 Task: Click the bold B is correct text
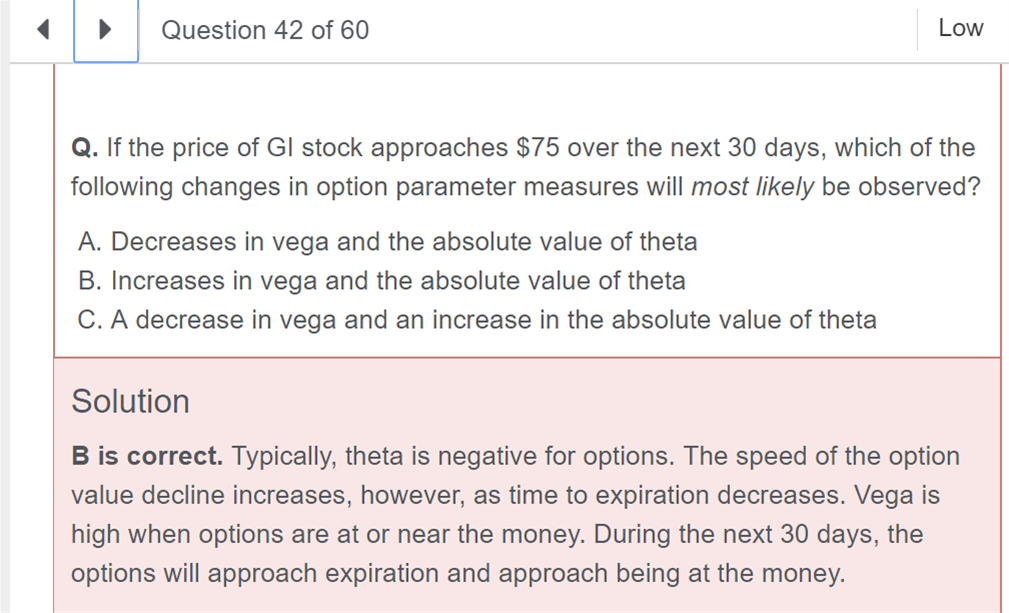(147, 456)
